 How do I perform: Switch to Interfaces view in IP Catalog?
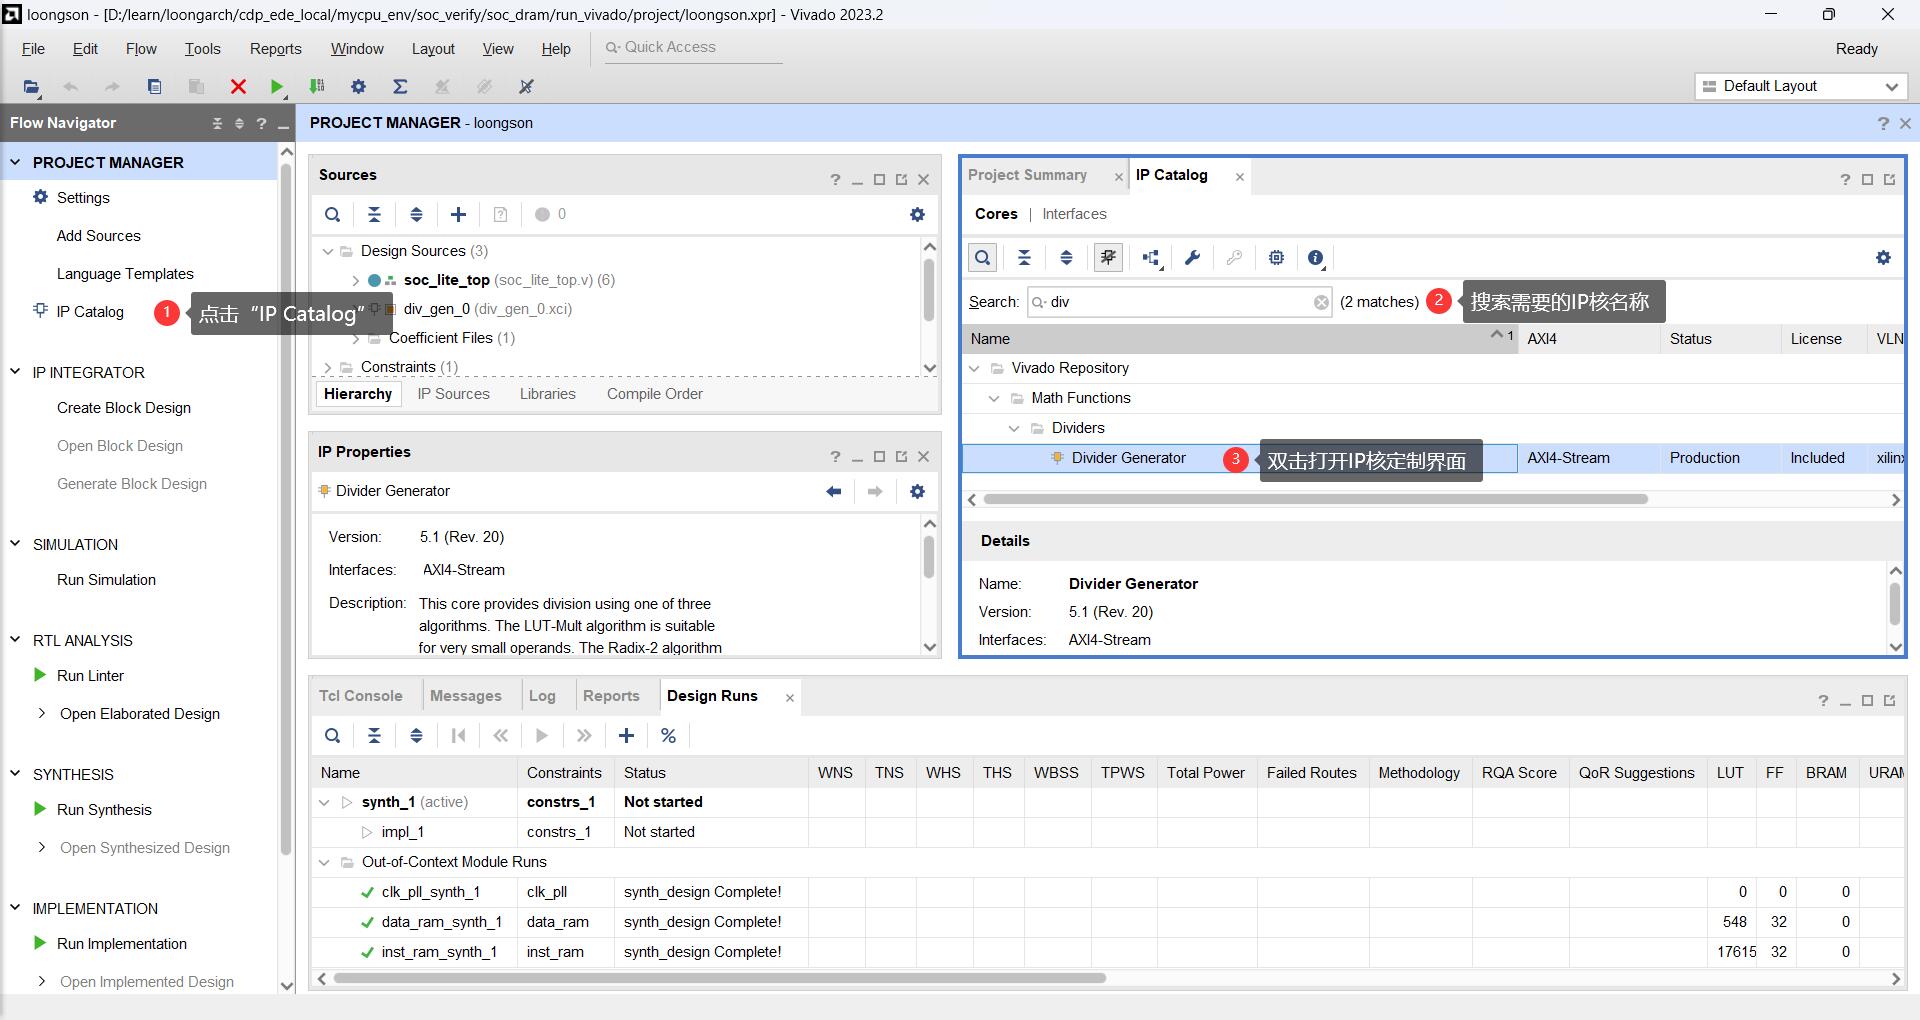click(x=1074, y=214)
